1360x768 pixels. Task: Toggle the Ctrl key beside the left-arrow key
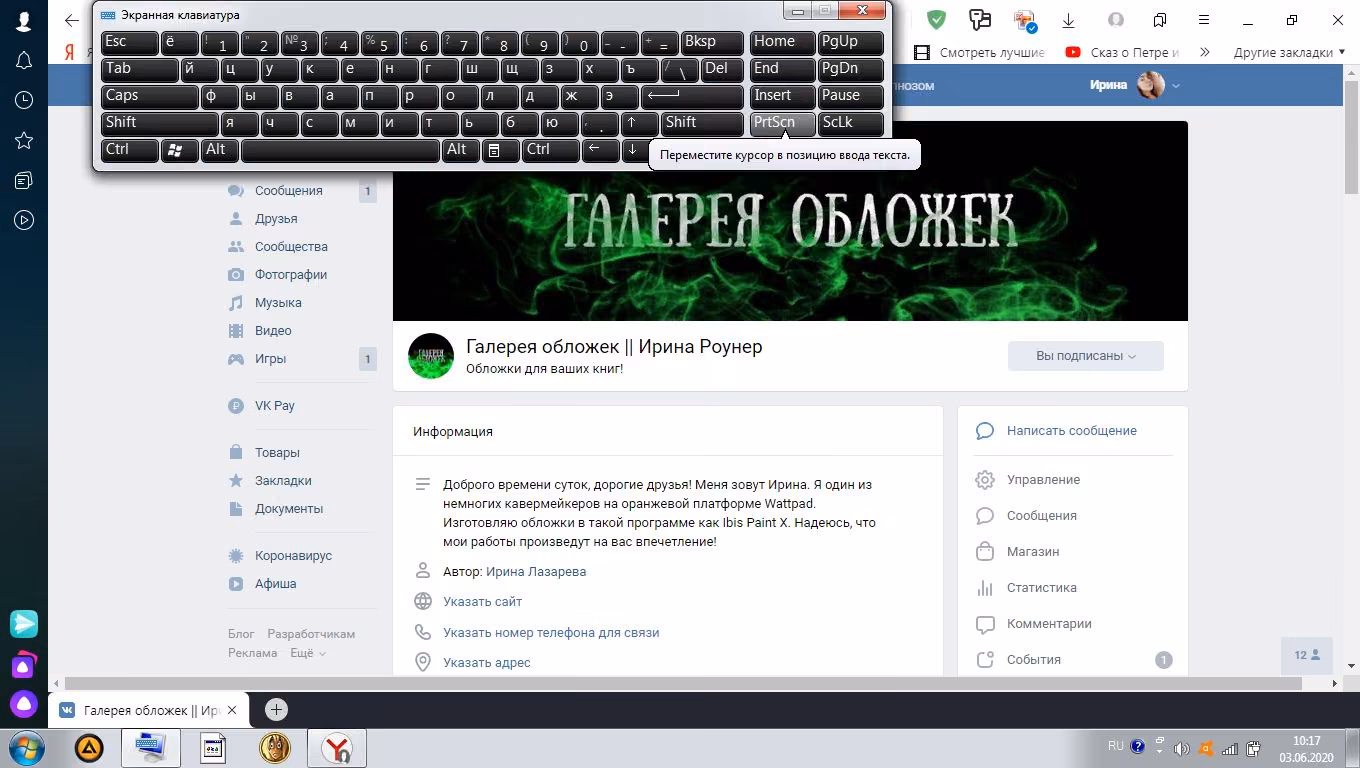click(551, 150)
